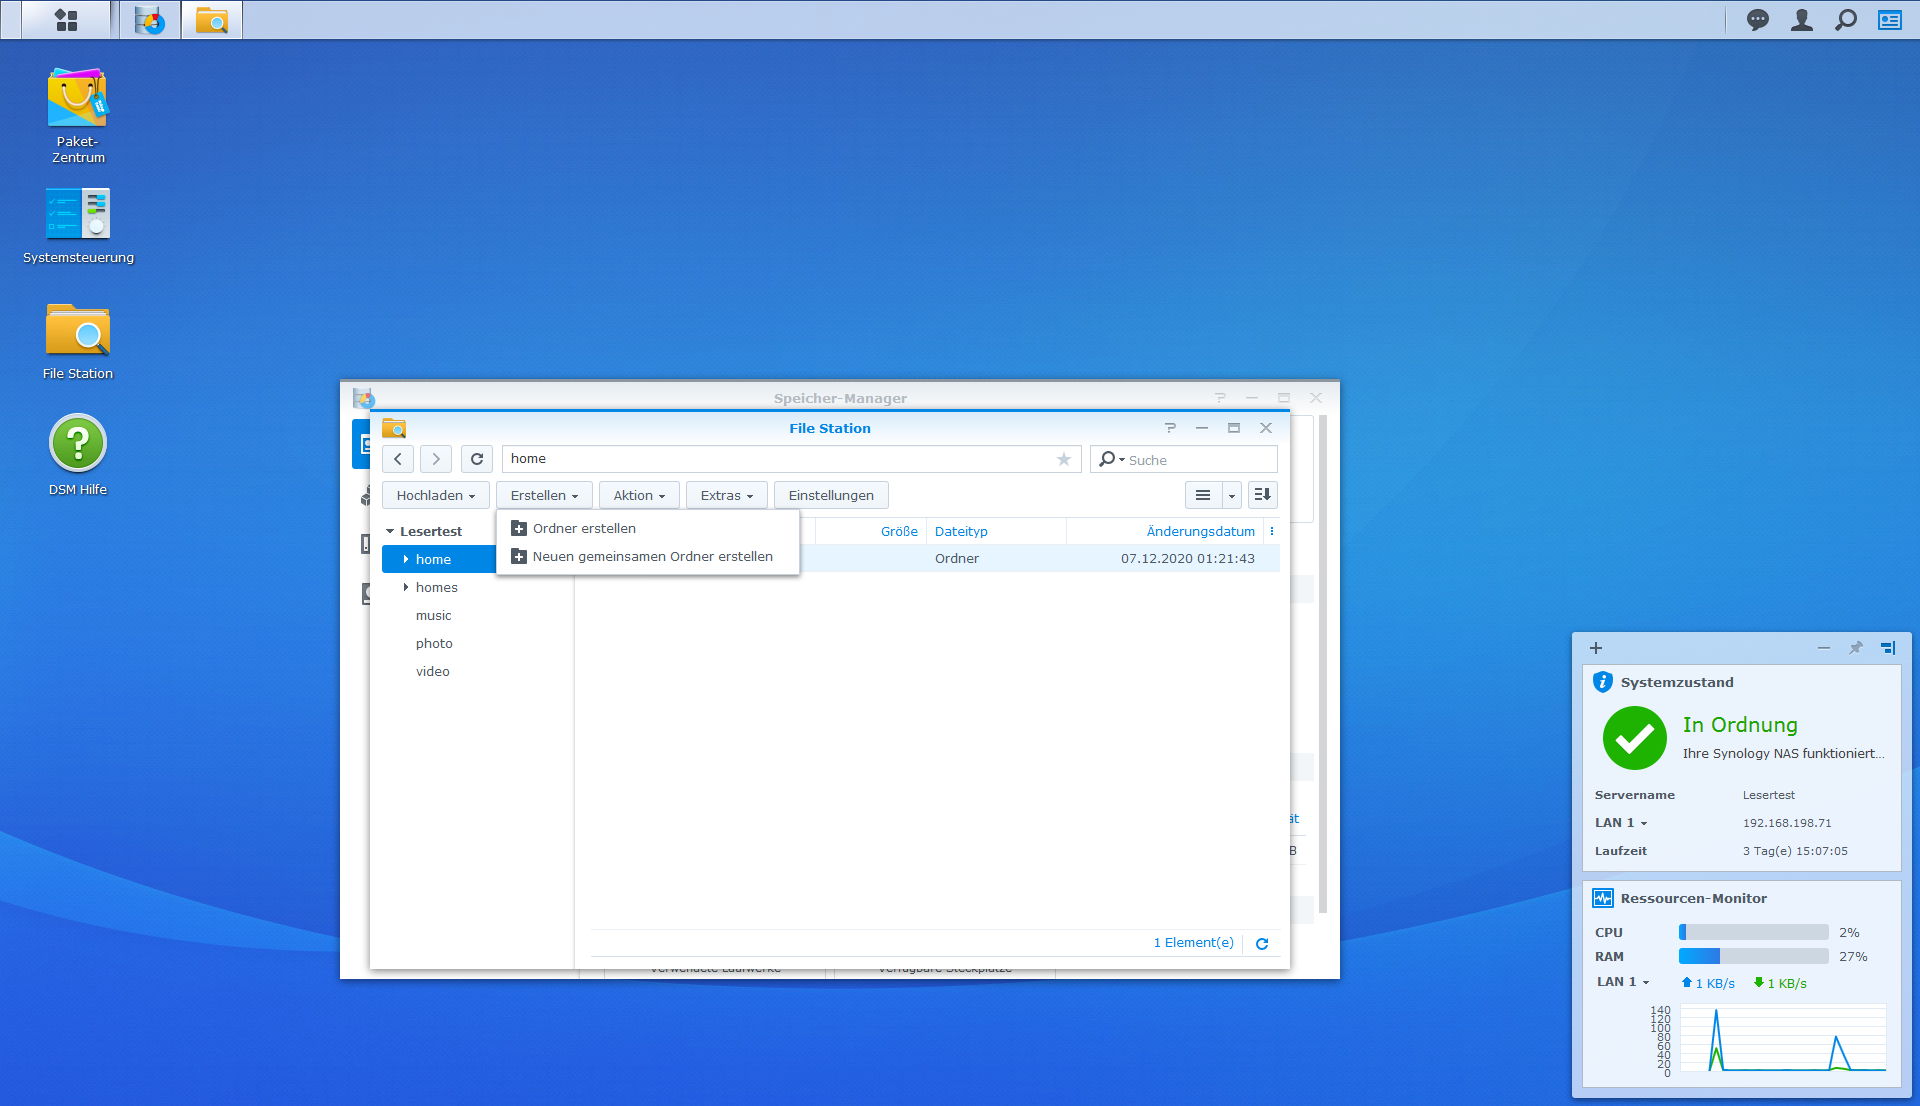Select Neuen gemeinsamen Ordner erstellen

click(652, 556)
